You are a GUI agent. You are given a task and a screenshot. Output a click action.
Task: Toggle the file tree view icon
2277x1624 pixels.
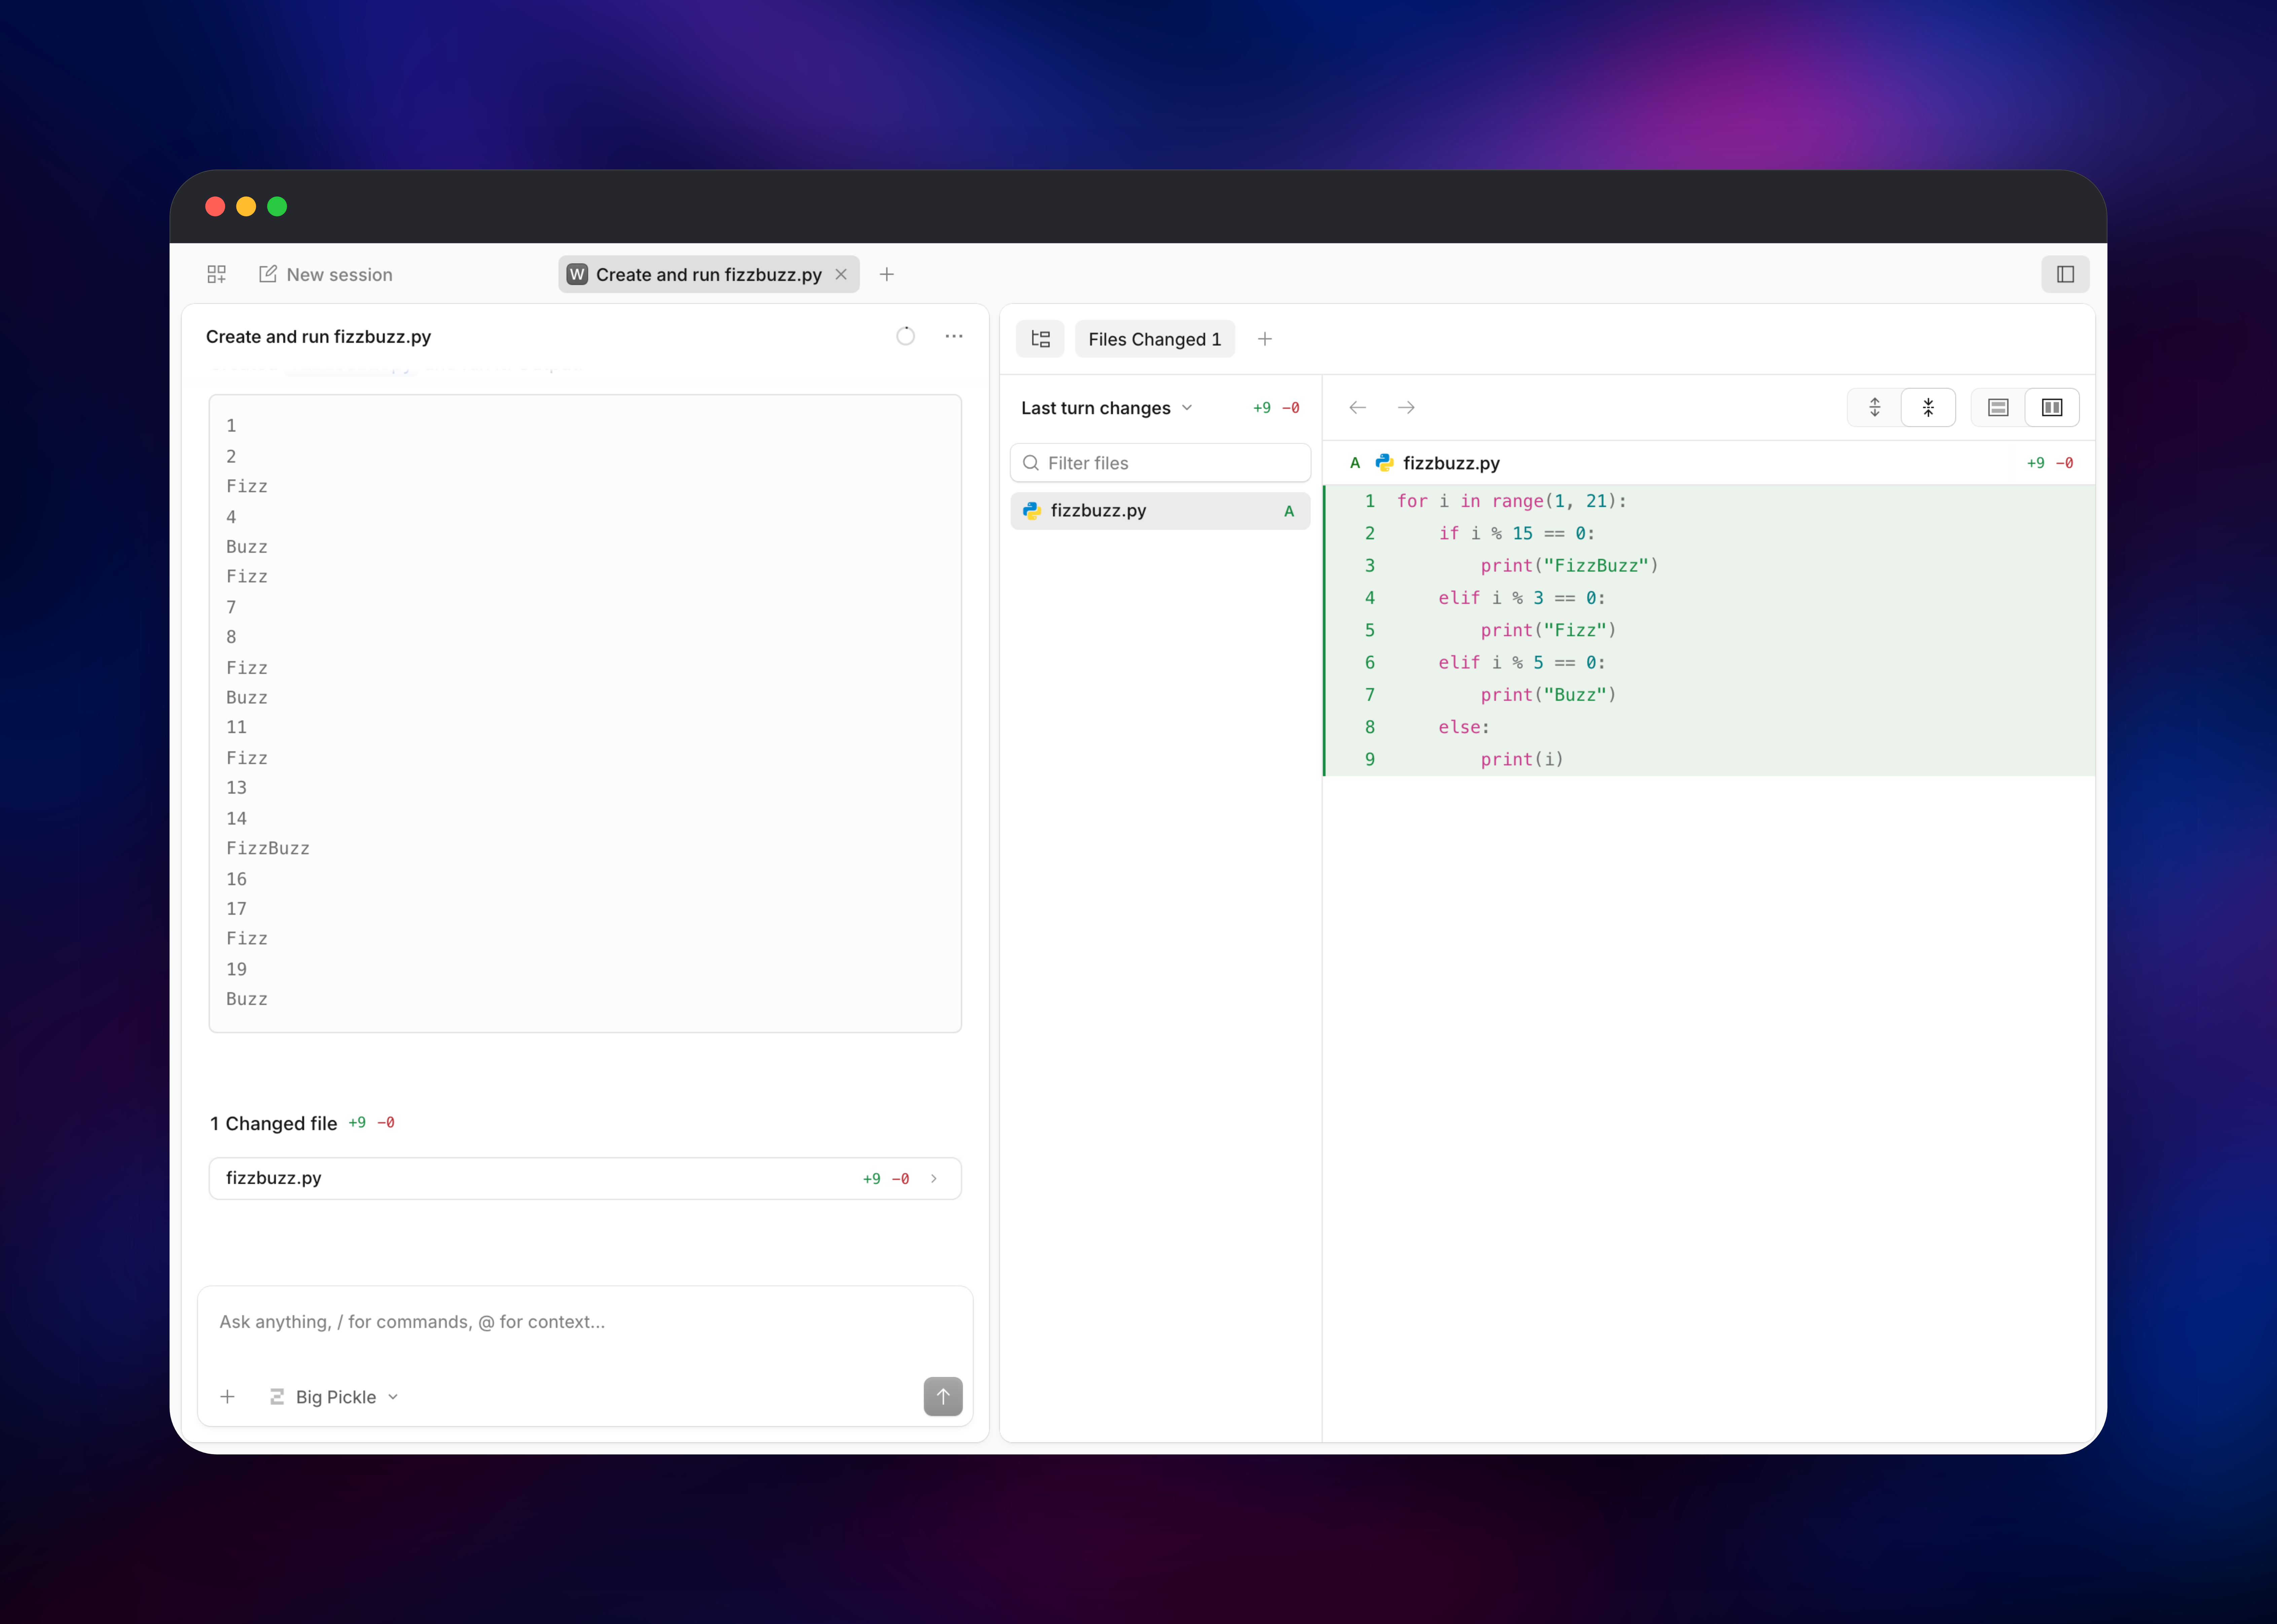1040,339
